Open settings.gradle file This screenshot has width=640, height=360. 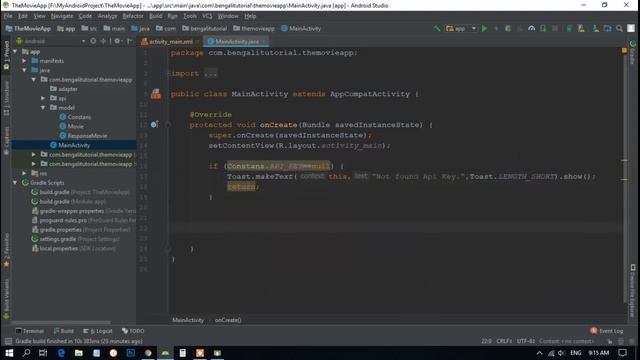click(76, 239)
